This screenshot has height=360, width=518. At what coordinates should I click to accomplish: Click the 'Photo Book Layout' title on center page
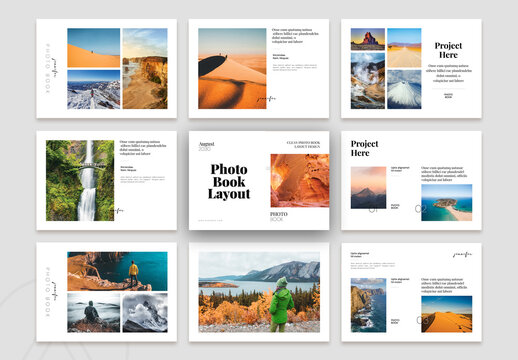point(229,182)
